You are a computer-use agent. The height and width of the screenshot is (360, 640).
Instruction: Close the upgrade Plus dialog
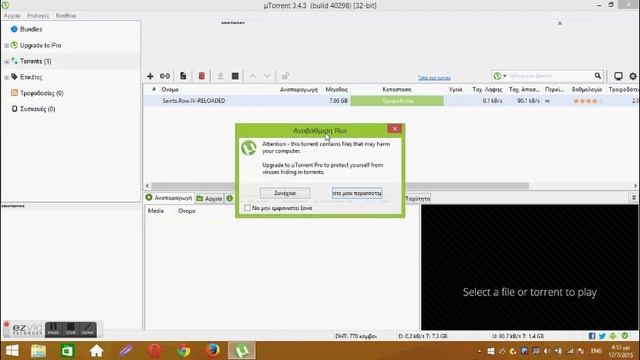[395, 129]
